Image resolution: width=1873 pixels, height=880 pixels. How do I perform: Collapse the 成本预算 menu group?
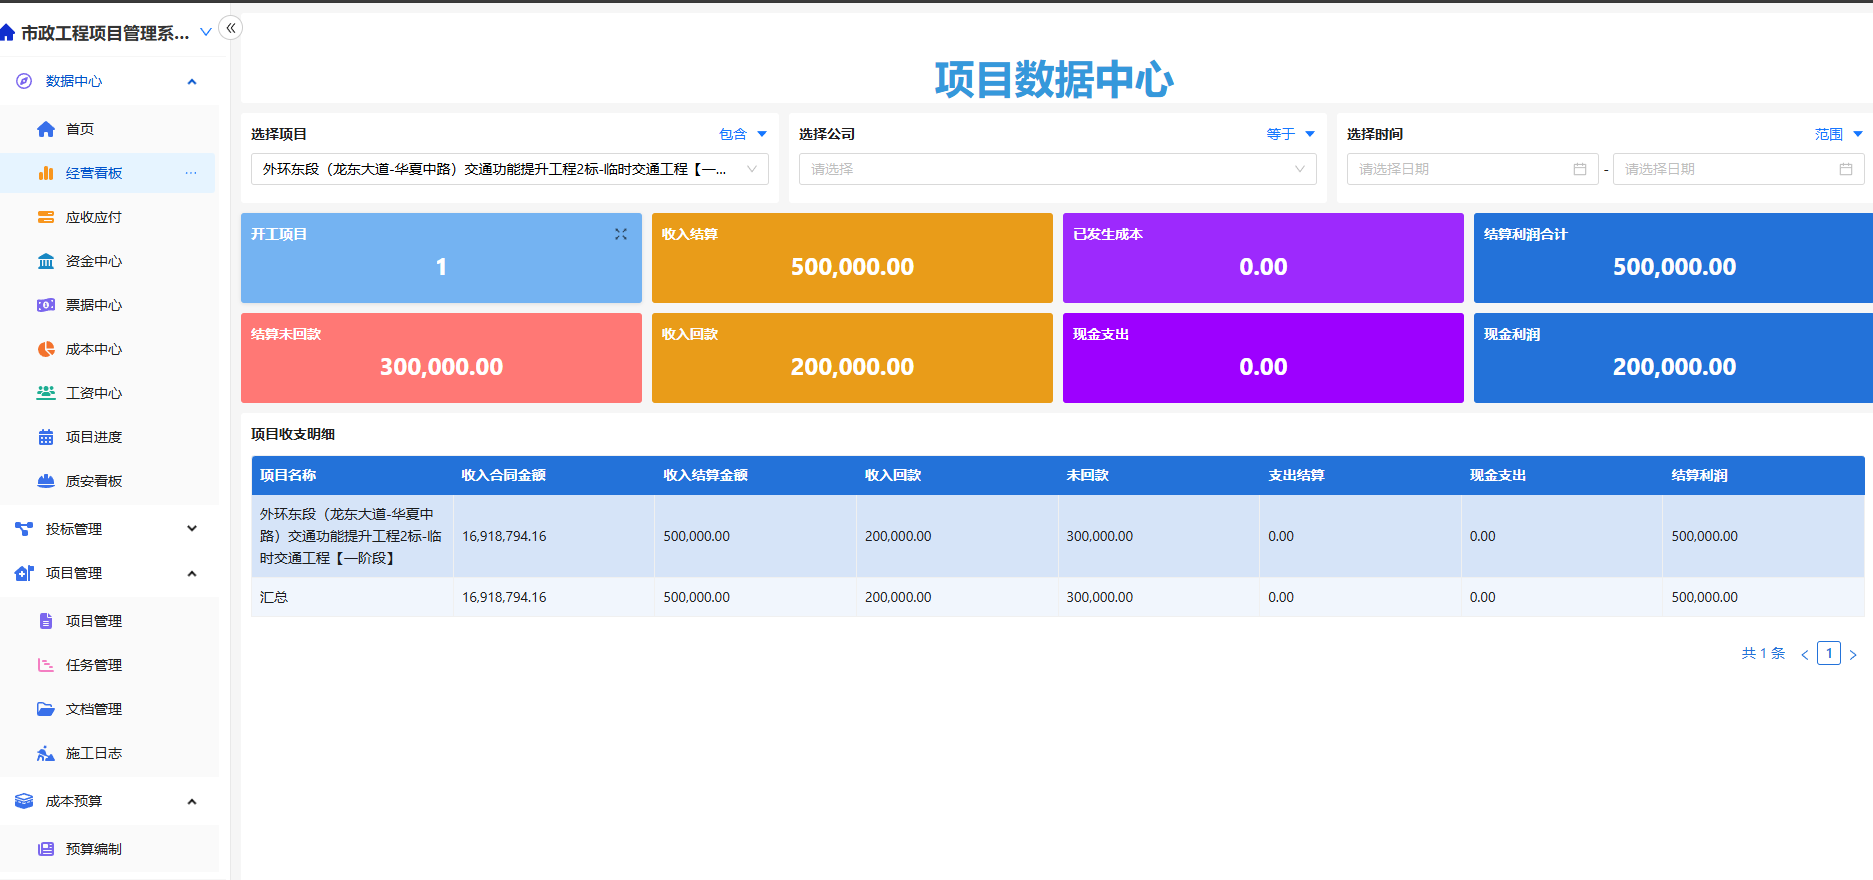click(x=192, y=801)
